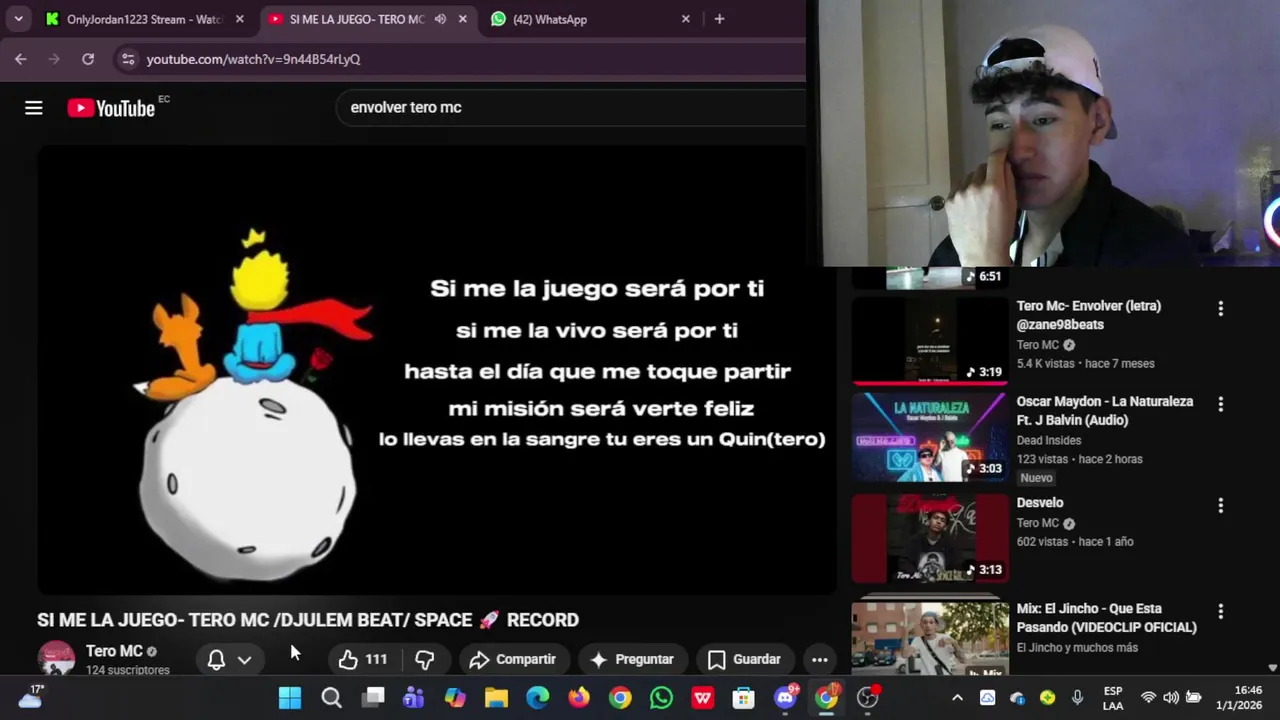This screenshot has width=1280, height=720.
Task: Click the video title SI ME LA JUEGO
Action: [308, 620]
